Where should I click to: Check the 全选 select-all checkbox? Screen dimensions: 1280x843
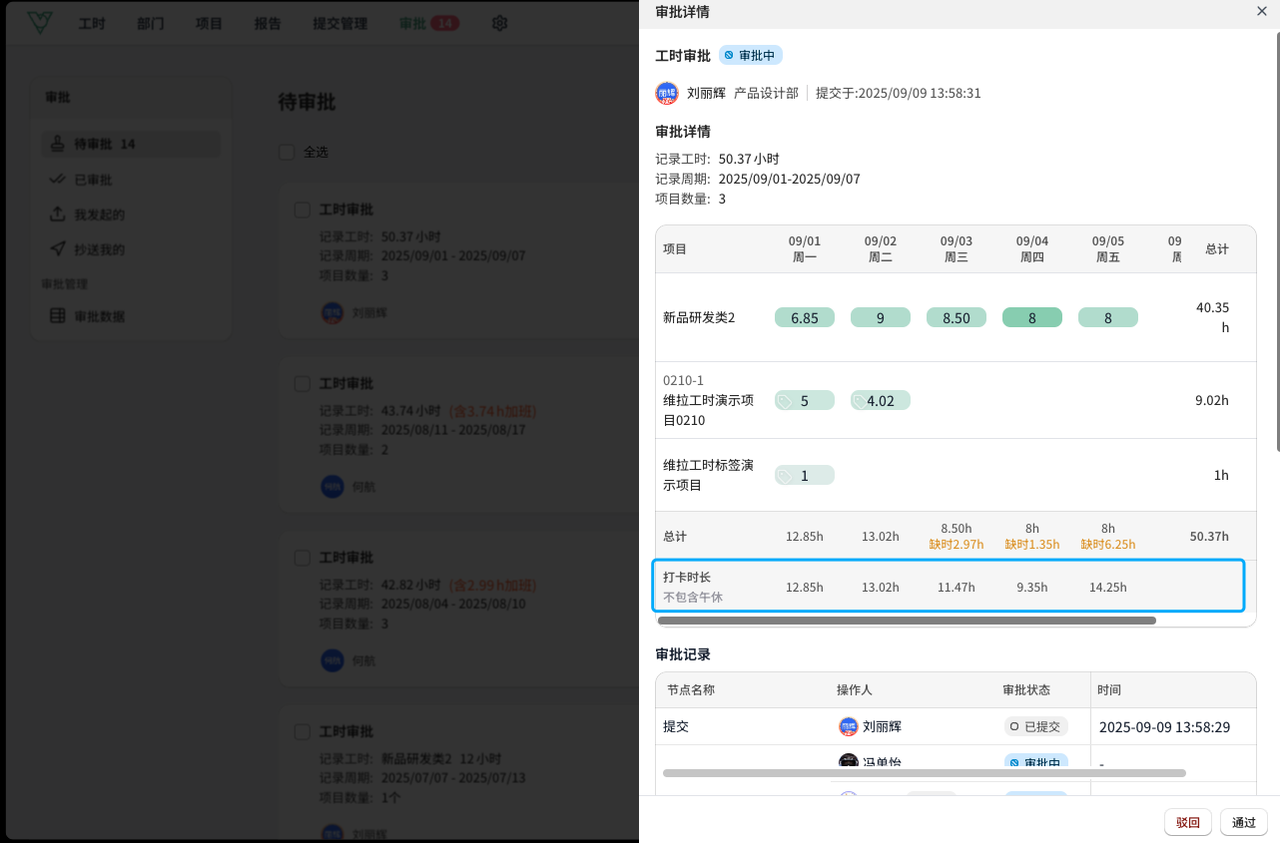[x=286, y=152]
